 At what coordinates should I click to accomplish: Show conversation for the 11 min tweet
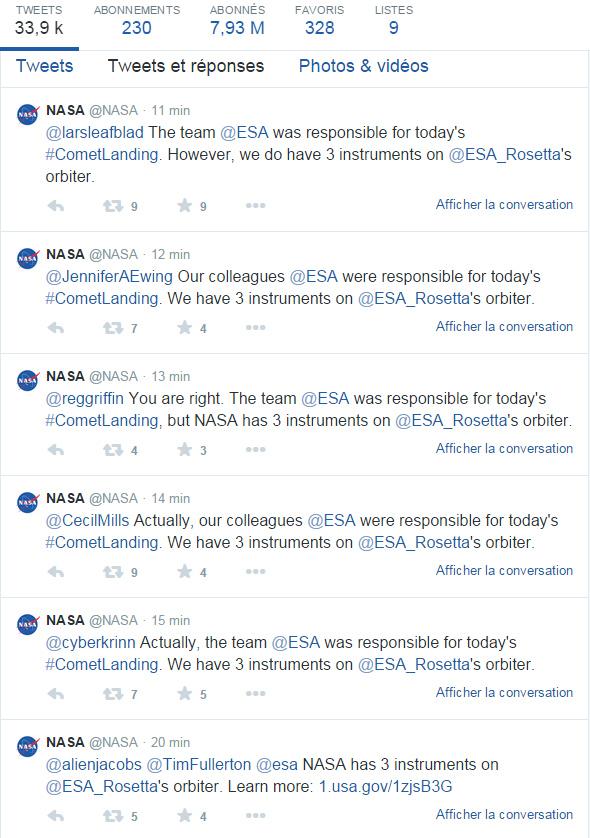point(504,205)
